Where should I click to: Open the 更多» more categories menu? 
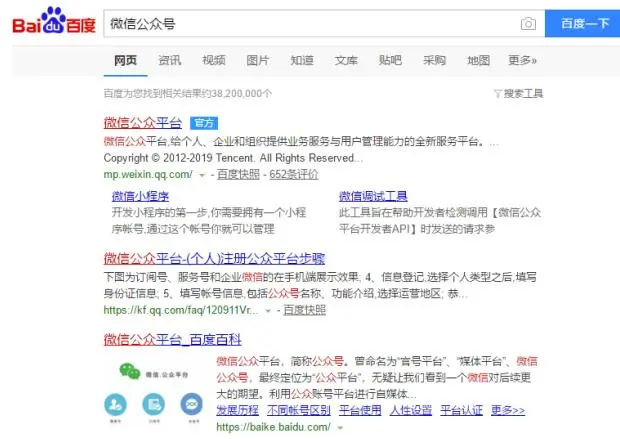(522, 61)
